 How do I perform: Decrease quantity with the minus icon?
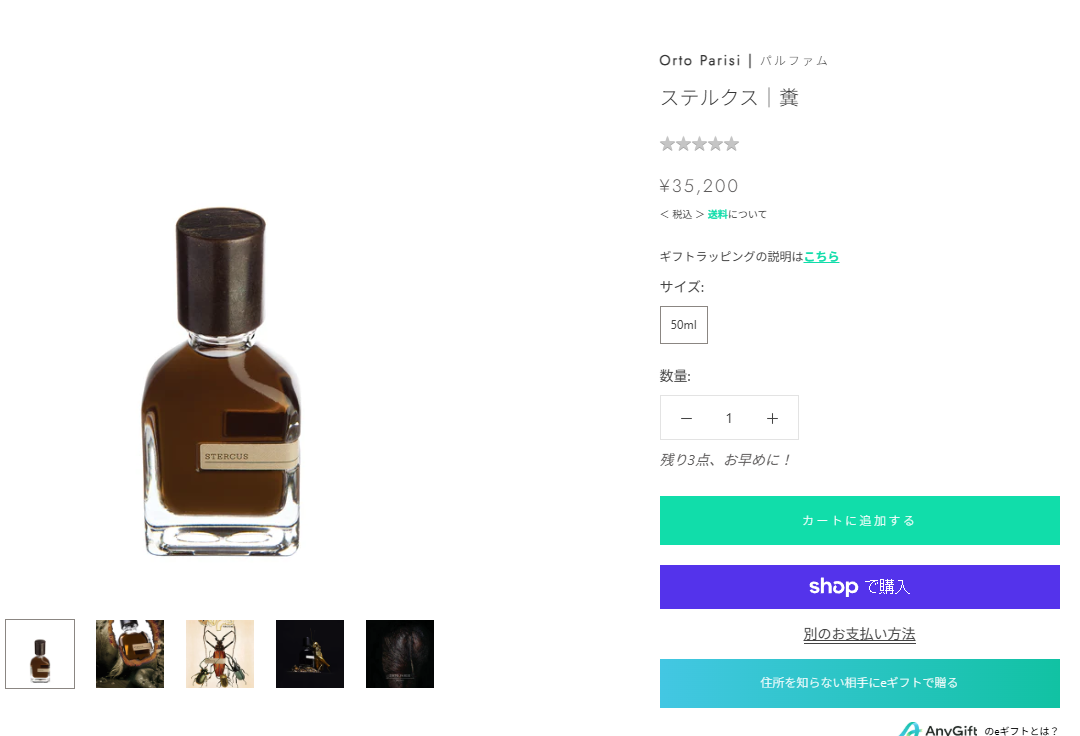pos(686,418)
